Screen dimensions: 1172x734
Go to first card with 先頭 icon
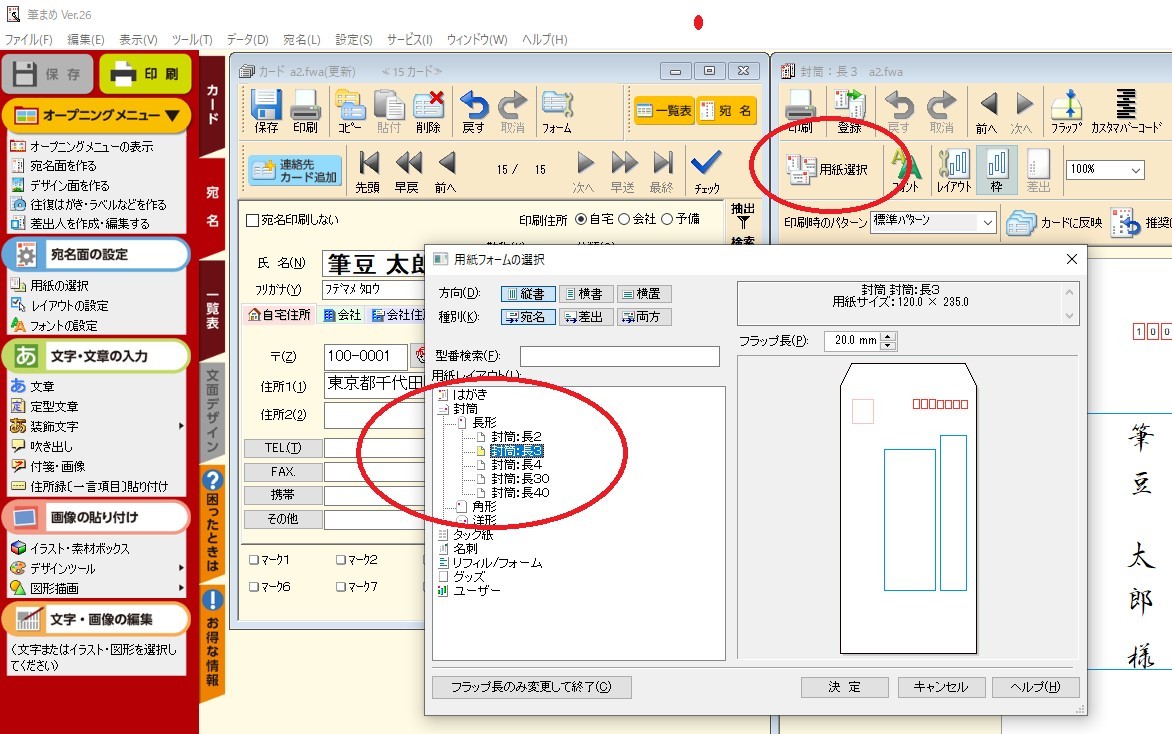tap(368, 171)
